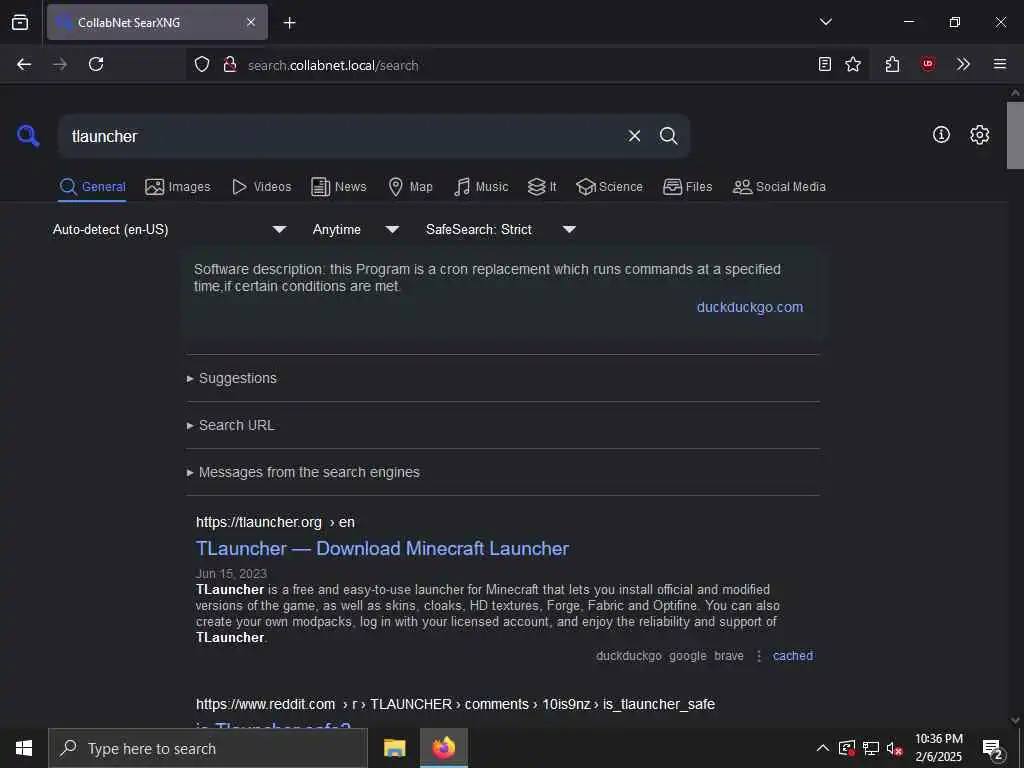
Task: Open the uBlock Origin extension icon
Action: pyautogui.click(x=927, y=64)
